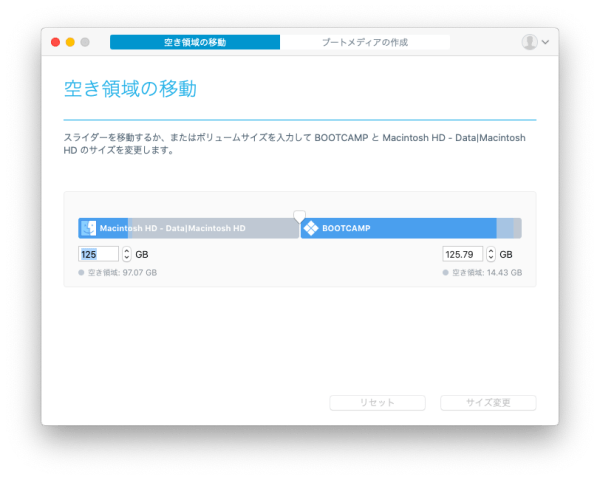This screenshot has width=600, height=480.
Task: Select the BOOTCAMP partition bar
Action: click(411, 228)
